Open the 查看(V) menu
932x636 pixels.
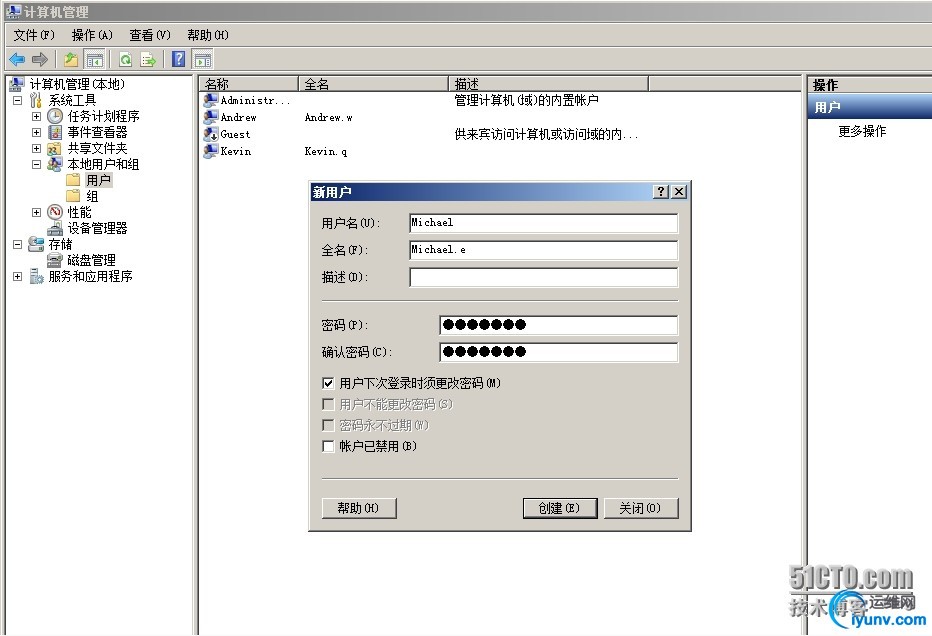pyautogui.click(x=150, y=35)
